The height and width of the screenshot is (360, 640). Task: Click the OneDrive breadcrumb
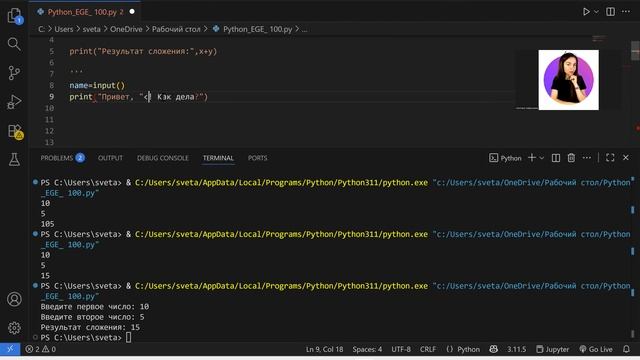click(126, 29)
